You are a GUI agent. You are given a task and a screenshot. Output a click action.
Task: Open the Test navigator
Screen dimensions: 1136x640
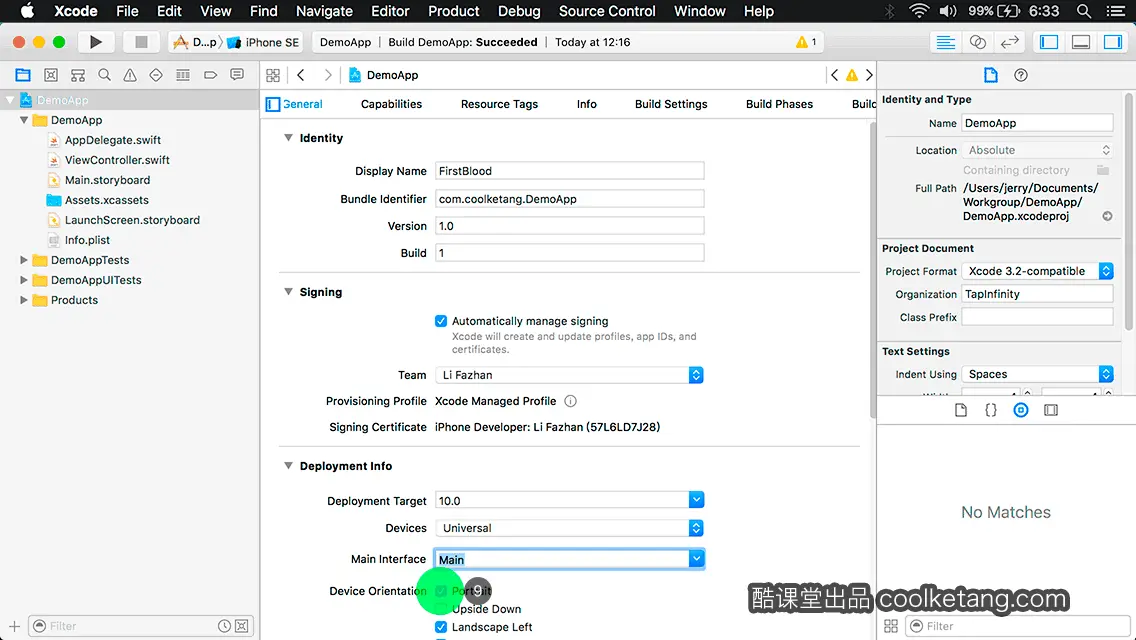156,75
